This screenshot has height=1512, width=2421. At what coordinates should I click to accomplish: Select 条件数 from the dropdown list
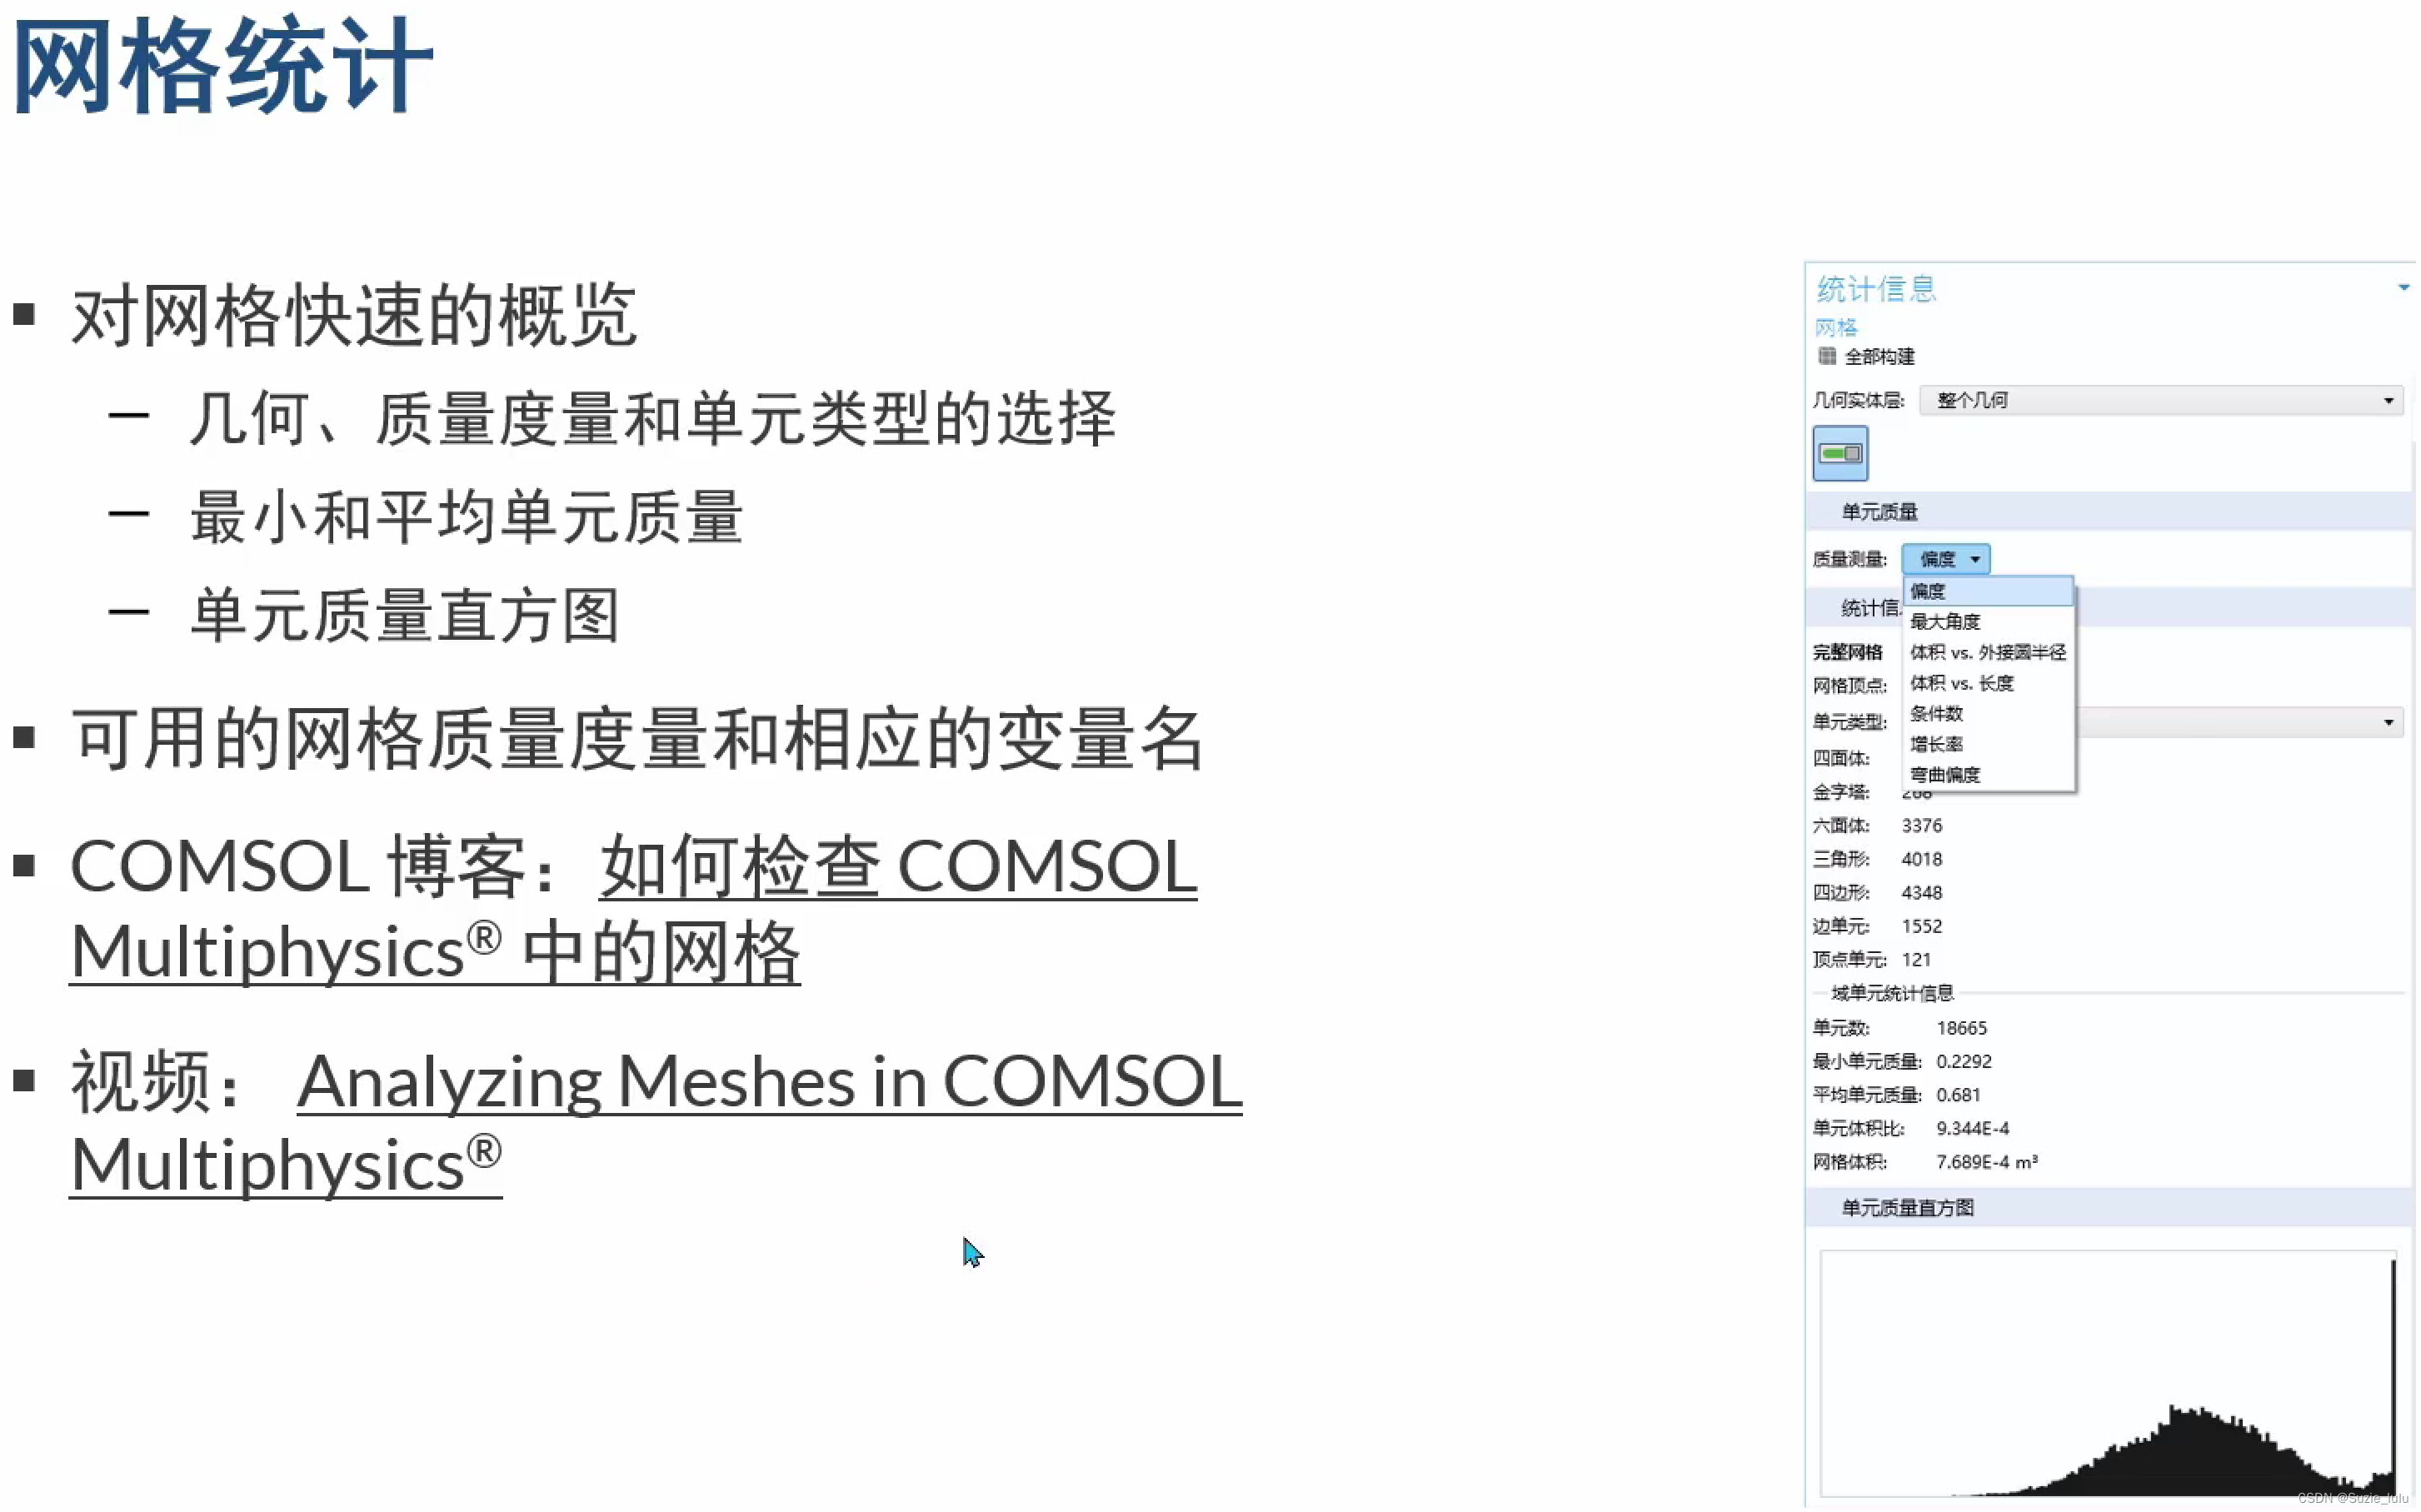(x=1936, y=713)
